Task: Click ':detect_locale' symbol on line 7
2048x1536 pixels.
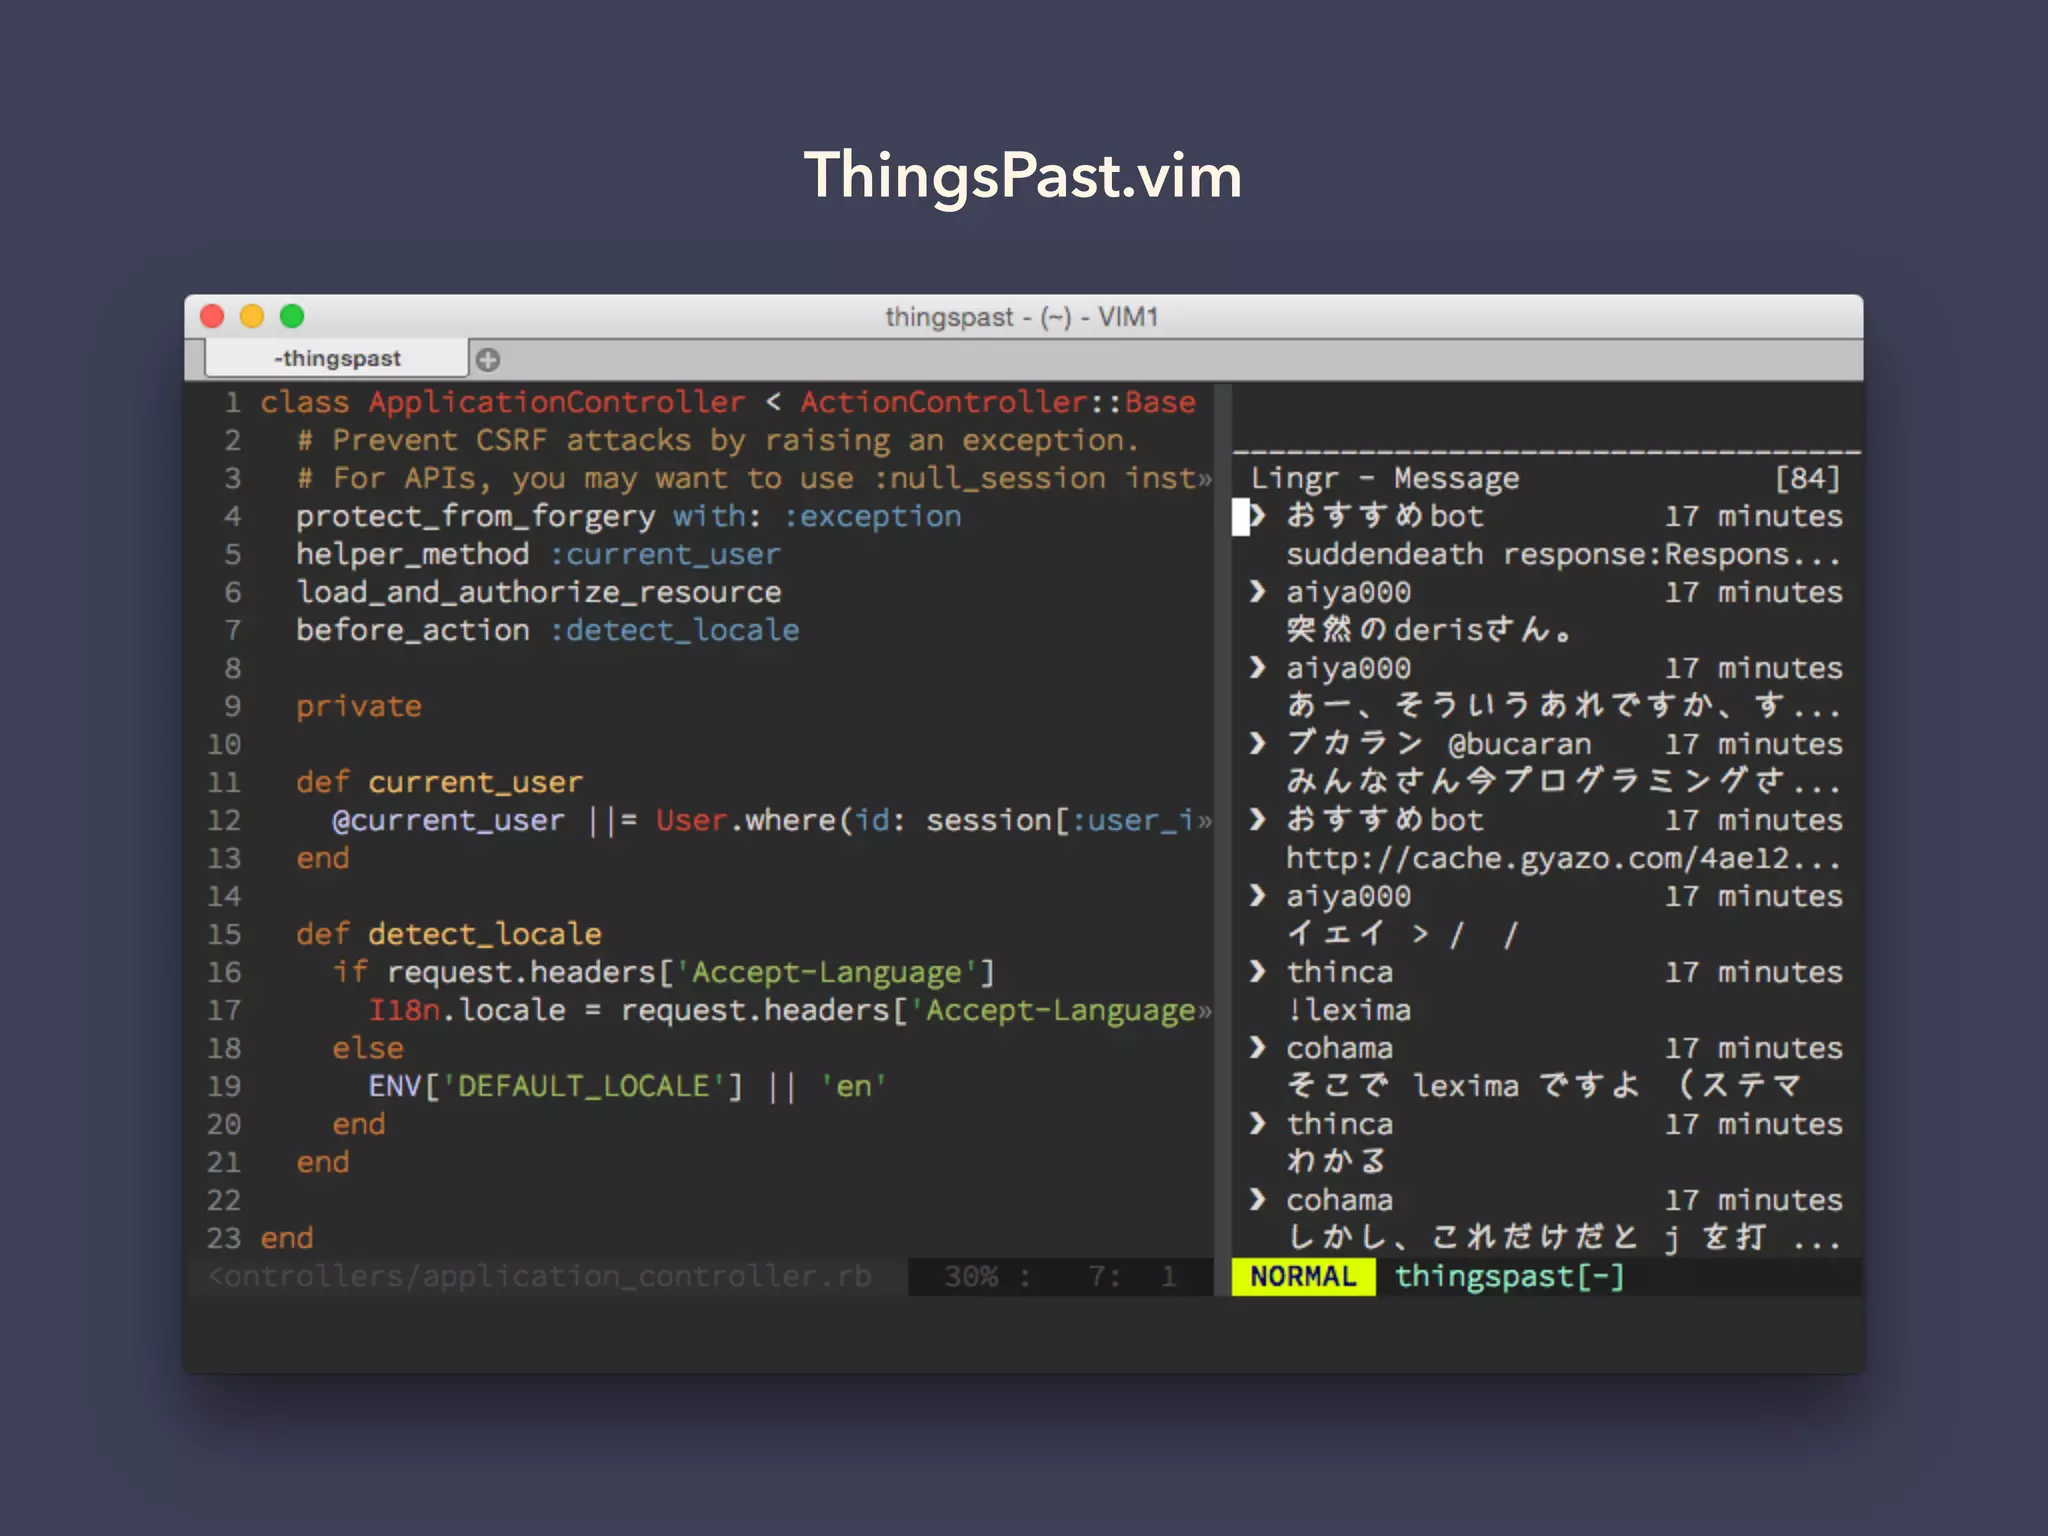Action: point(675,631)
